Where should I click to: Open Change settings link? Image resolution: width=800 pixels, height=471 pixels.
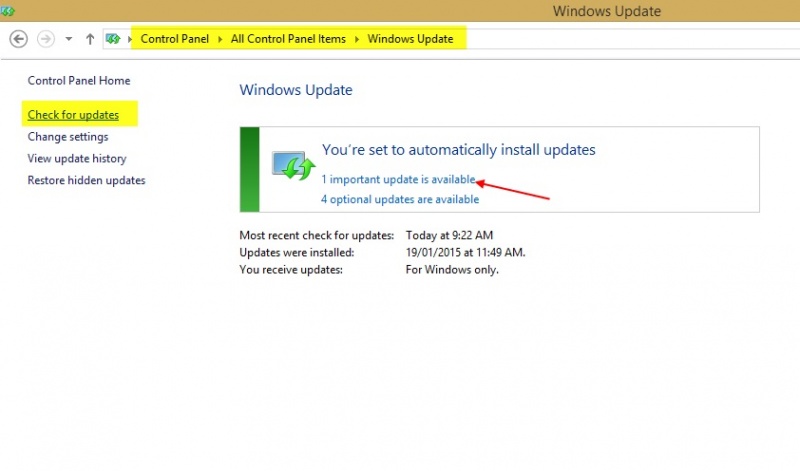coord(68,137)
